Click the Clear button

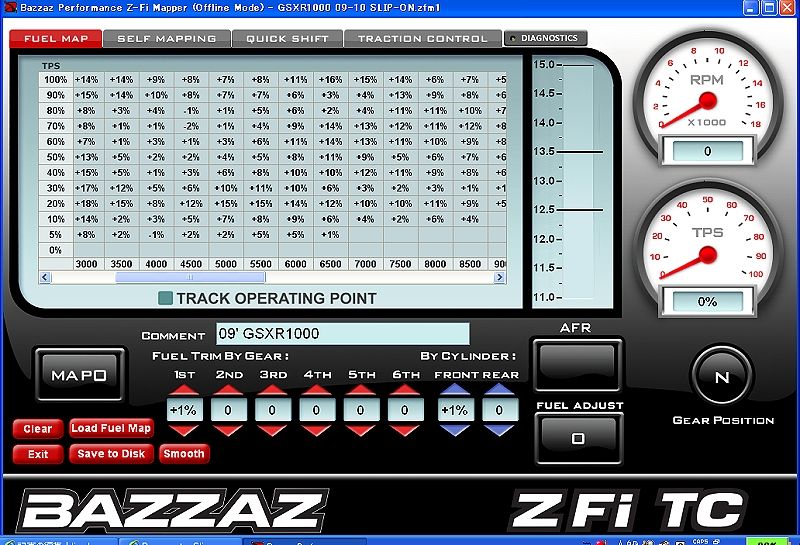click(x=38, y=429)
